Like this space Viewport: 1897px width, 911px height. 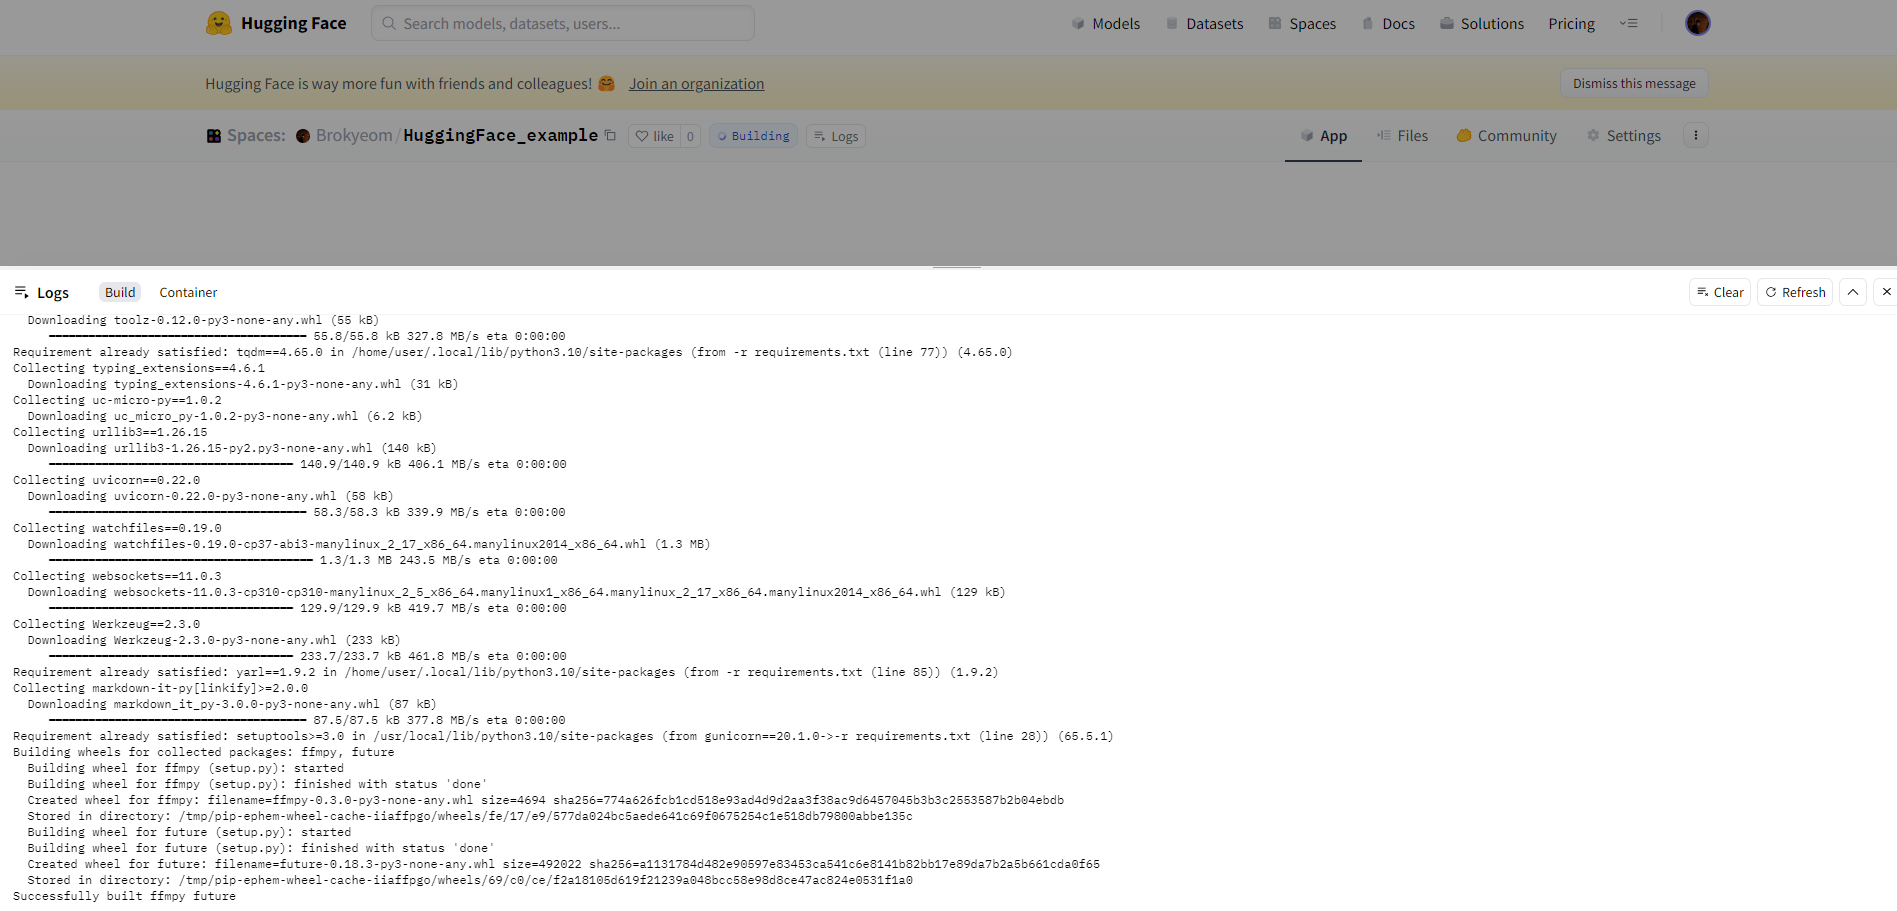[655, 136]
